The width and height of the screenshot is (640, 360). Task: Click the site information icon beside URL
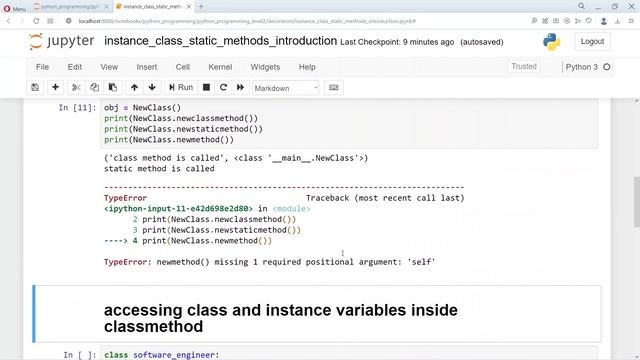click(69, 21)
